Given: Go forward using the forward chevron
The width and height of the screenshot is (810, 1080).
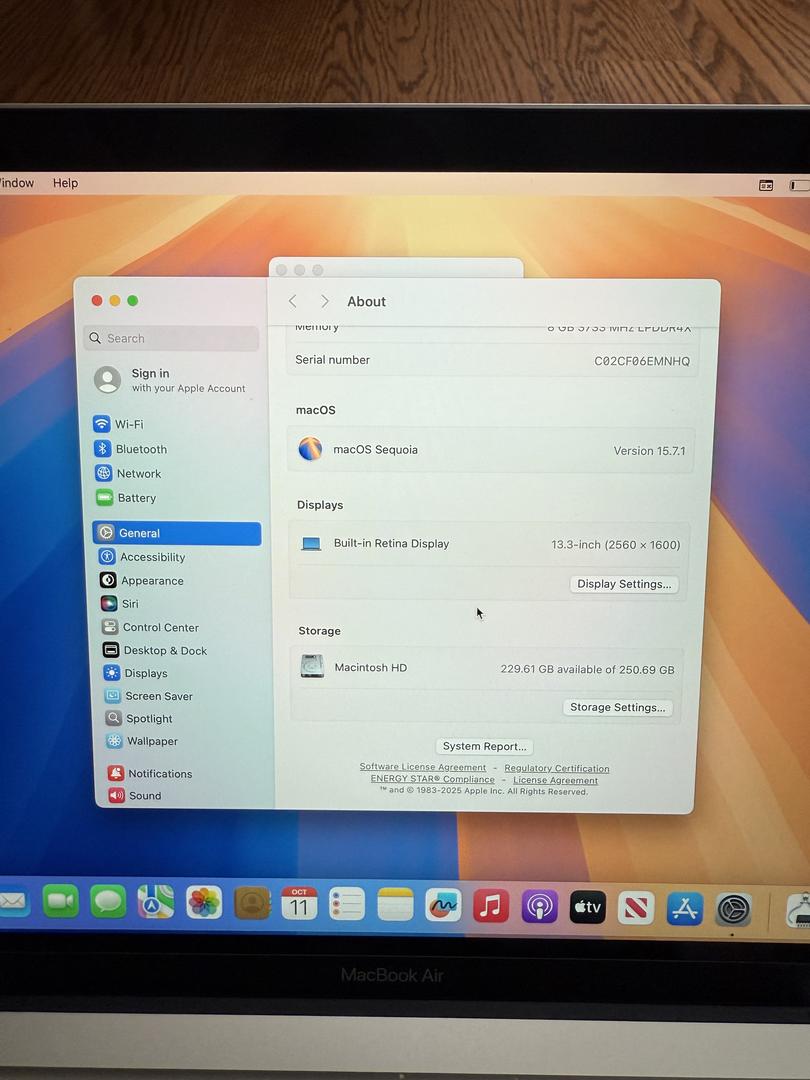Looking at the screenshot, I should [x=324, y=301].
